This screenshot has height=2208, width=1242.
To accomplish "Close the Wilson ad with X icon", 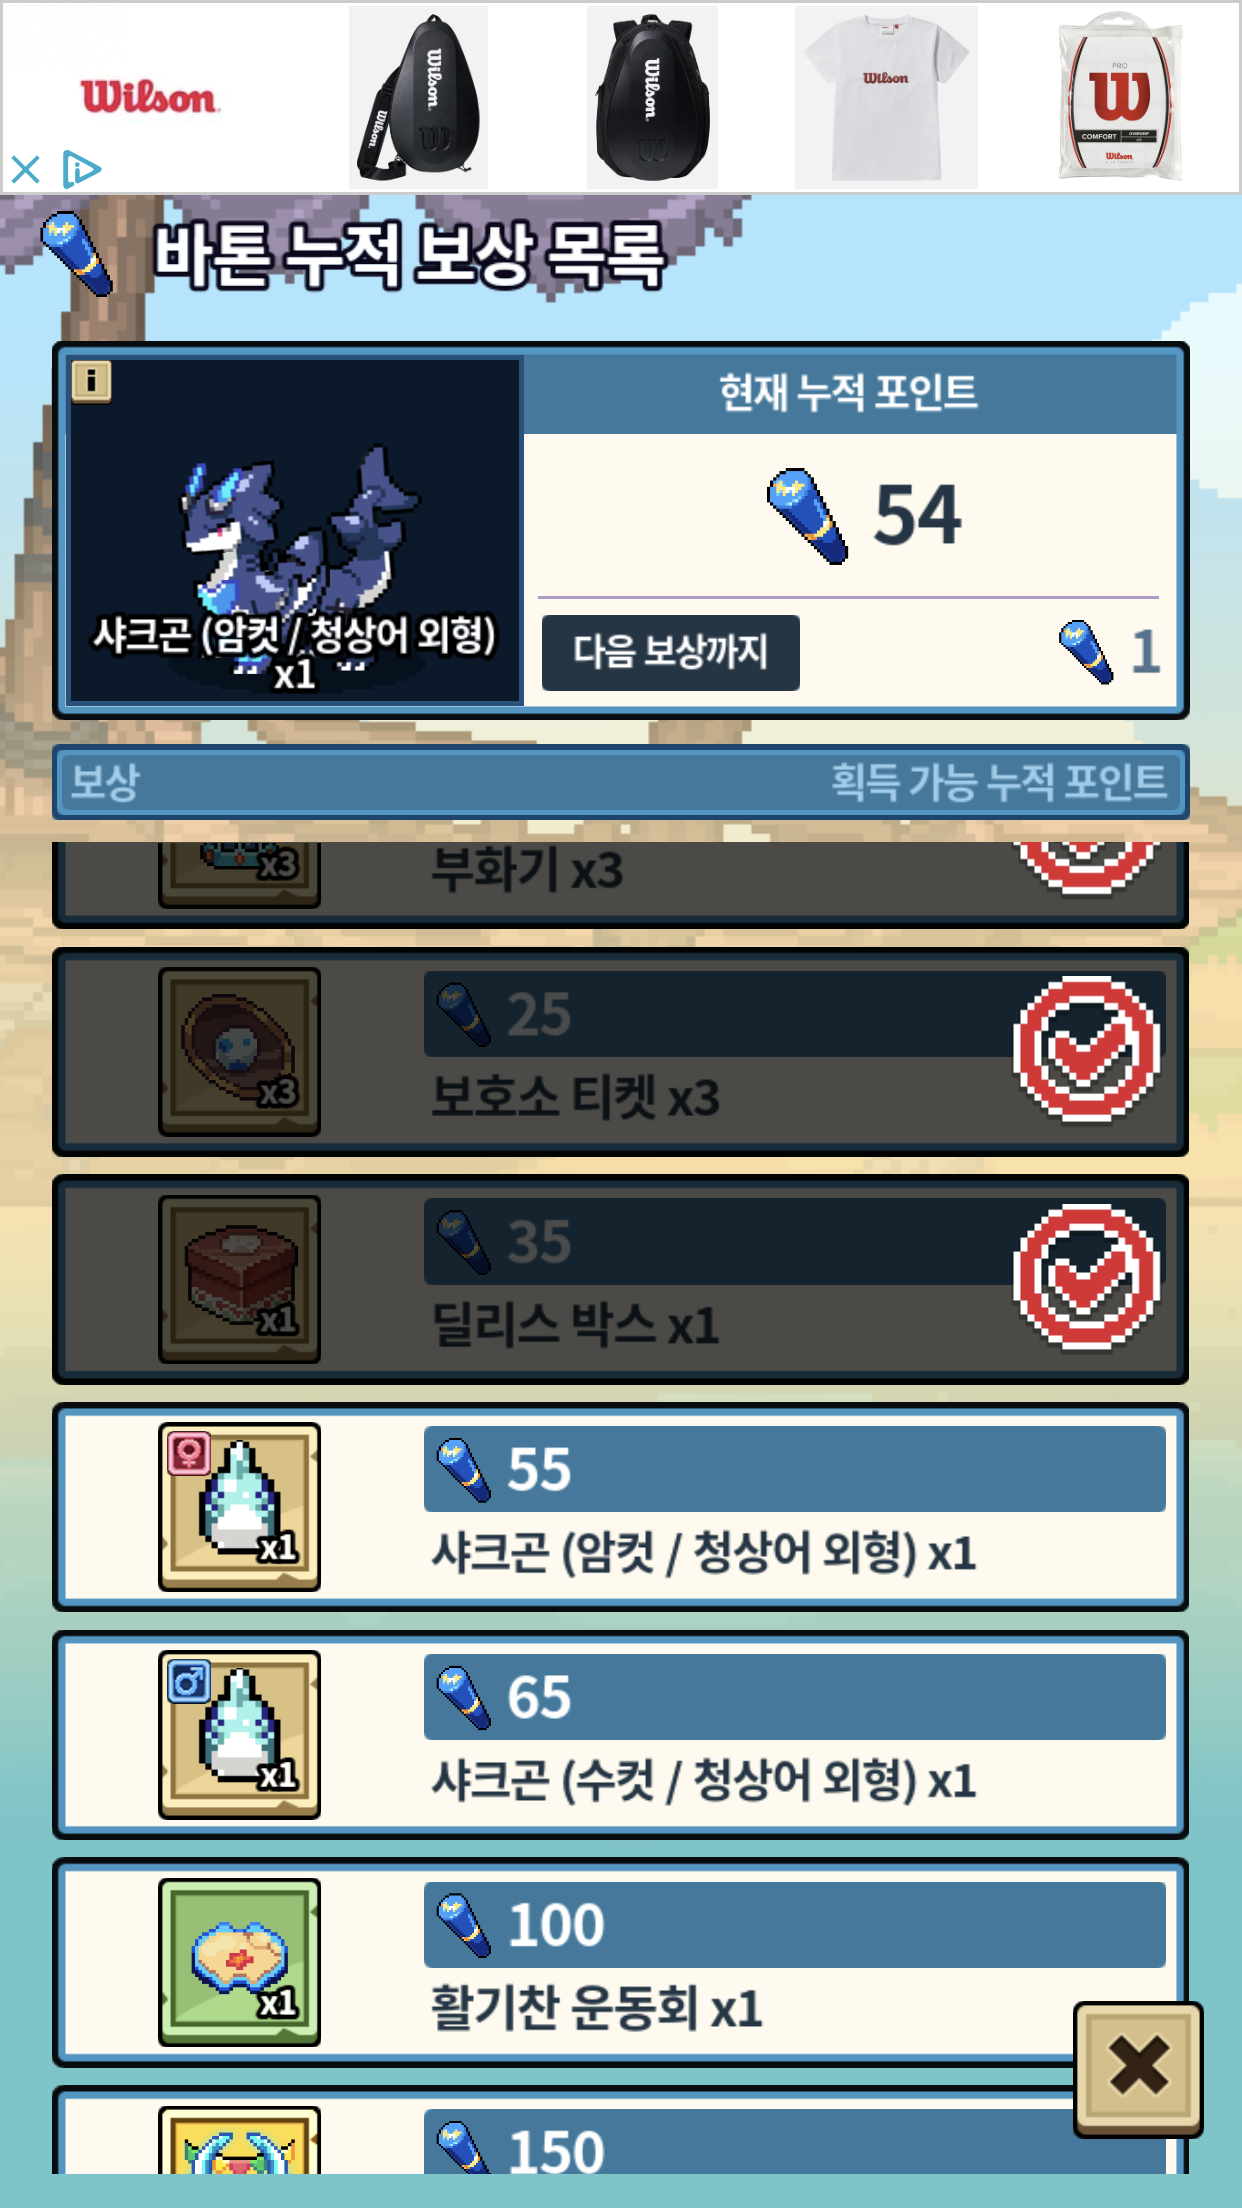I will [26, 169].
